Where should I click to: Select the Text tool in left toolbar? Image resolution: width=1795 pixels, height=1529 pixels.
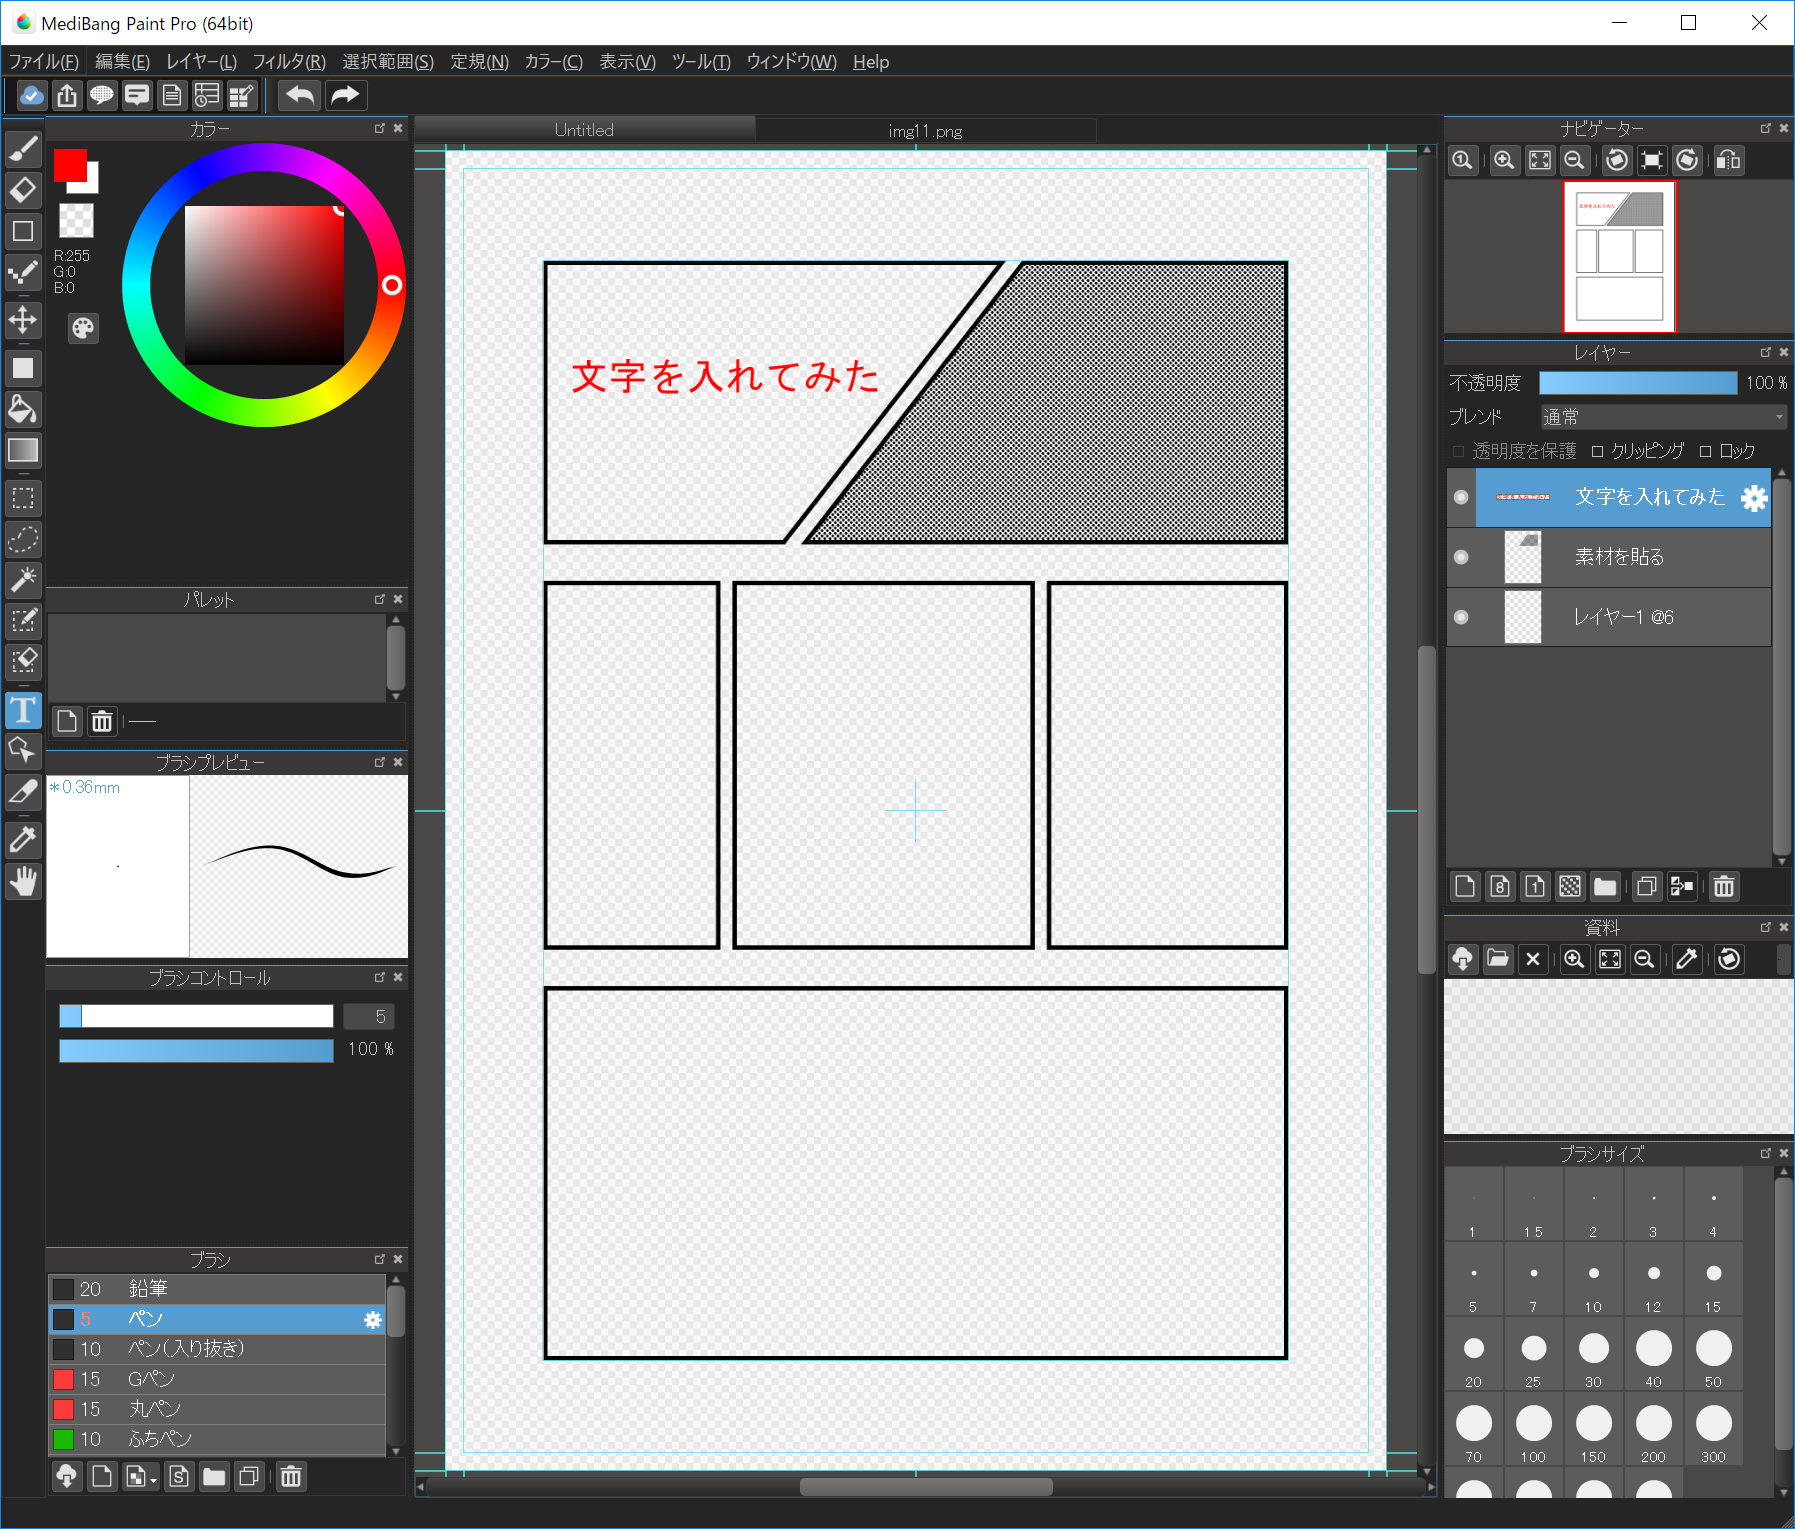pyautogui.click(x=23, y=710)
